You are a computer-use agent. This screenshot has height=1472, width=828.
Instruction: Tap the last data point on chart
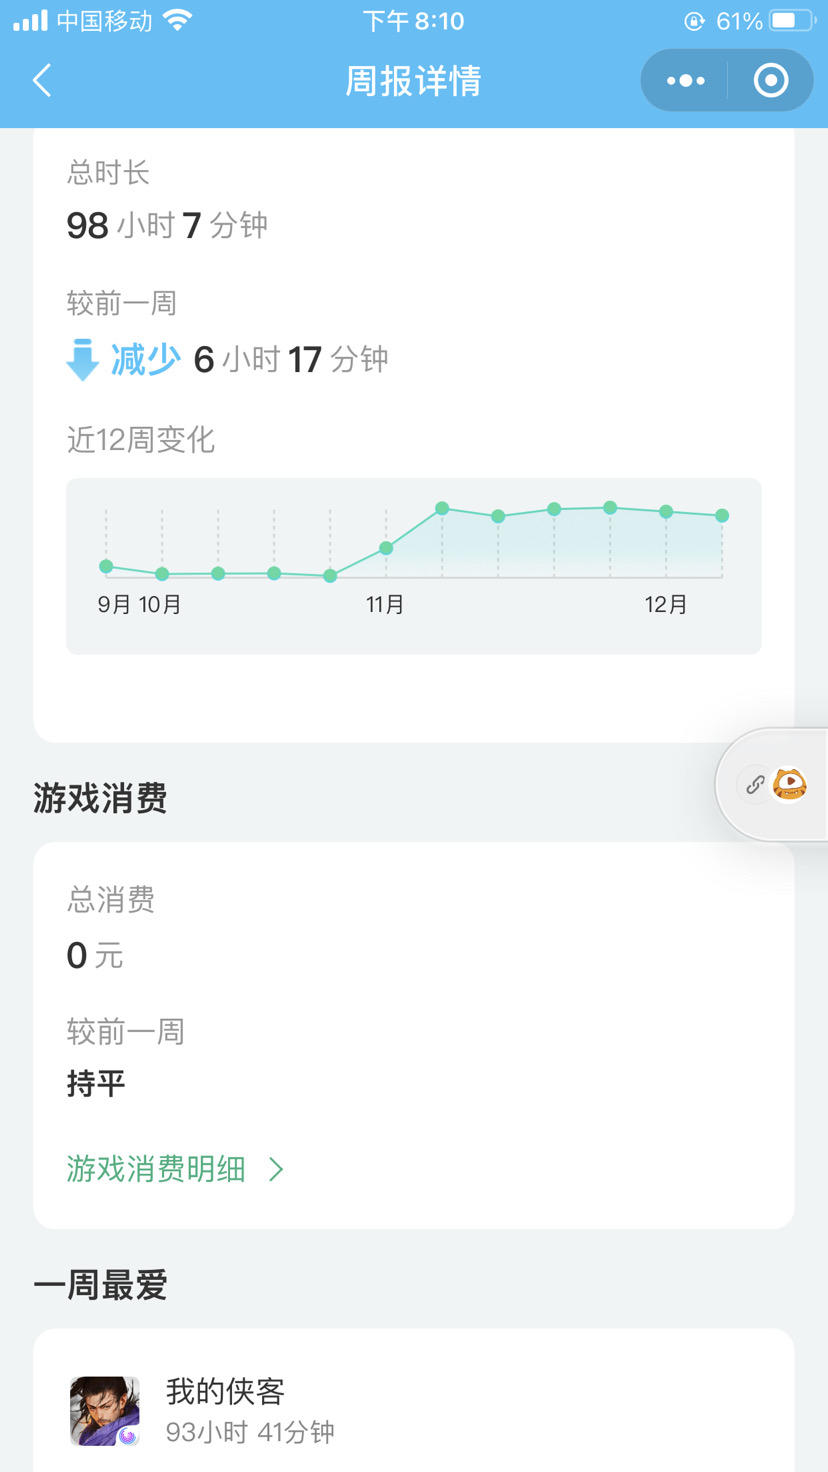click(722, 516)
